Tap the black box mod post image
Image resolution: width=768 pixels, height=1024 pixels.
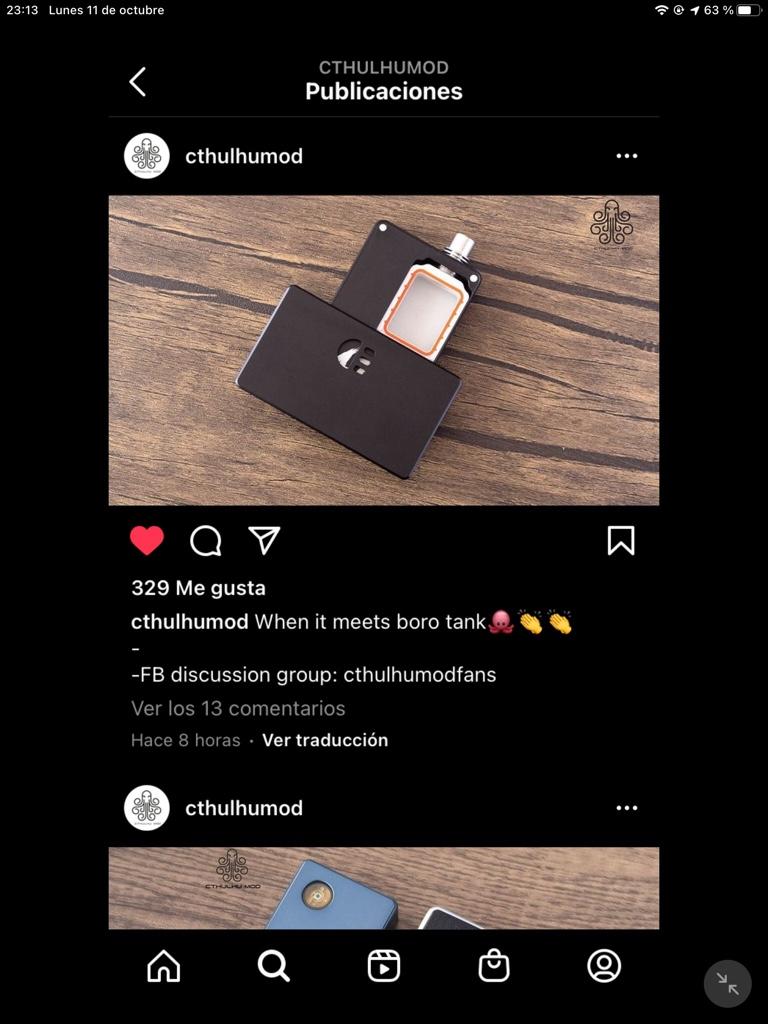pyautogui.click(x=384, y=351)
